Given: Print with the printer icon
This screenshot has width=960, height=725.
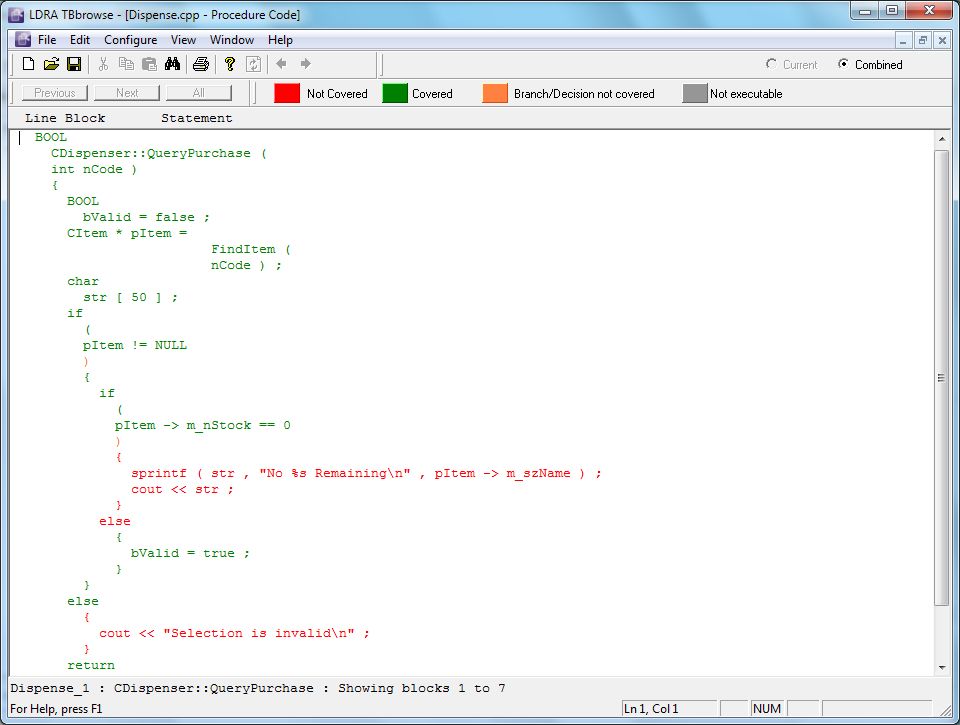Looking at the screenshot, I should coord(201,64).
